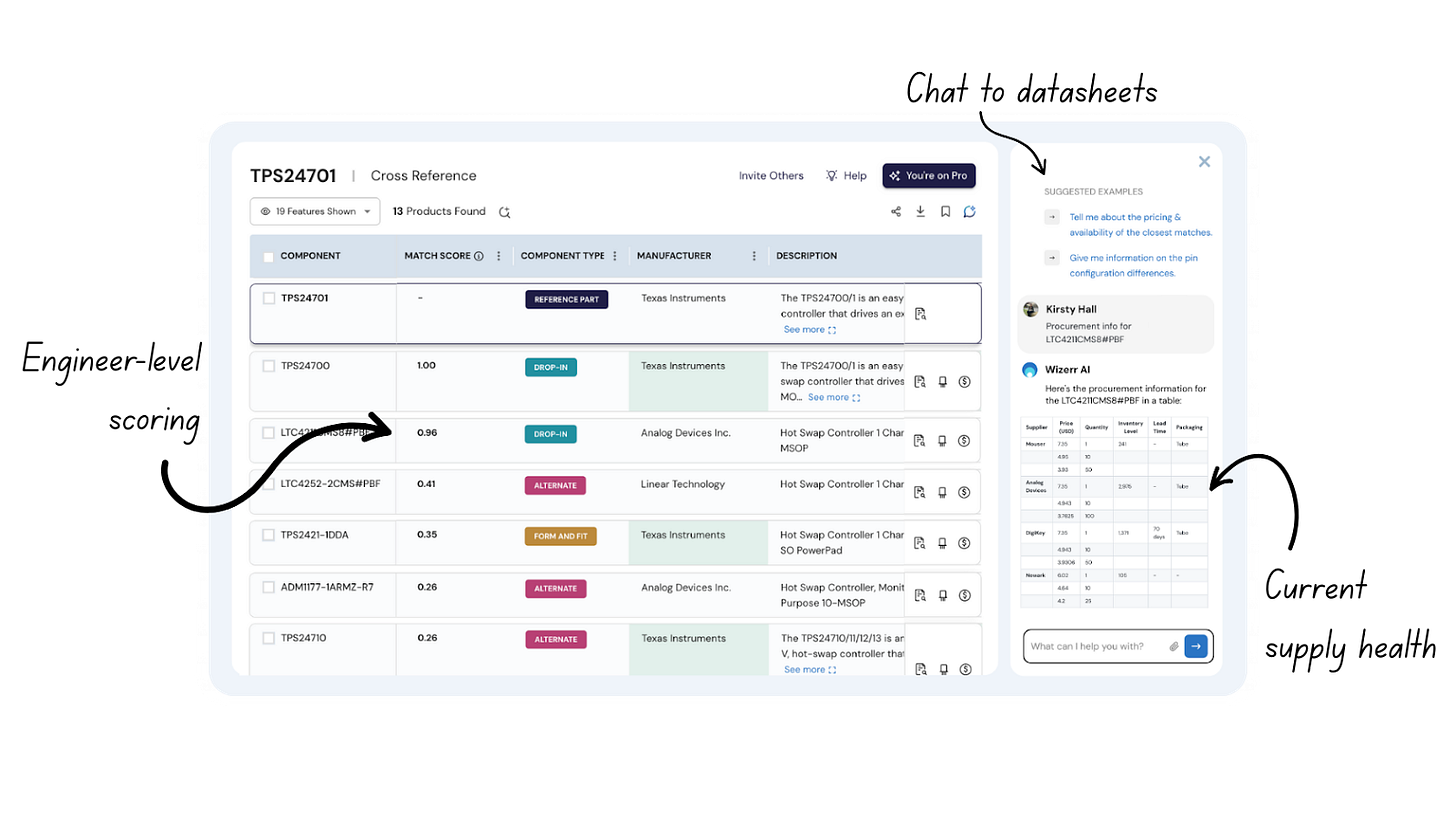The image size is (1456, 819).
Task: Click the 0.41 match score value
Action: [427, 484]
